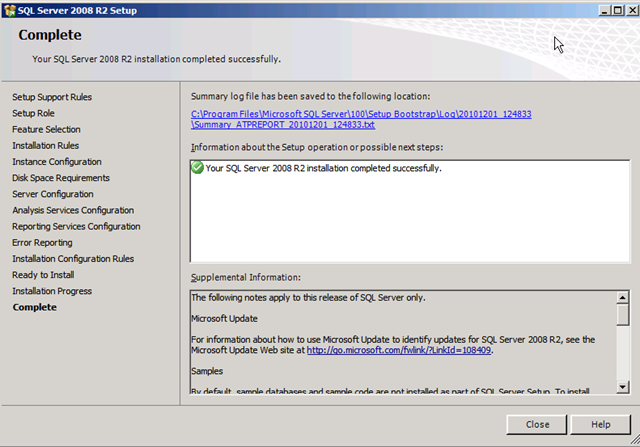Viewport: 640px width, 447px height.
Task: Click the Supplemental Information label
Action: coord(246,277)
